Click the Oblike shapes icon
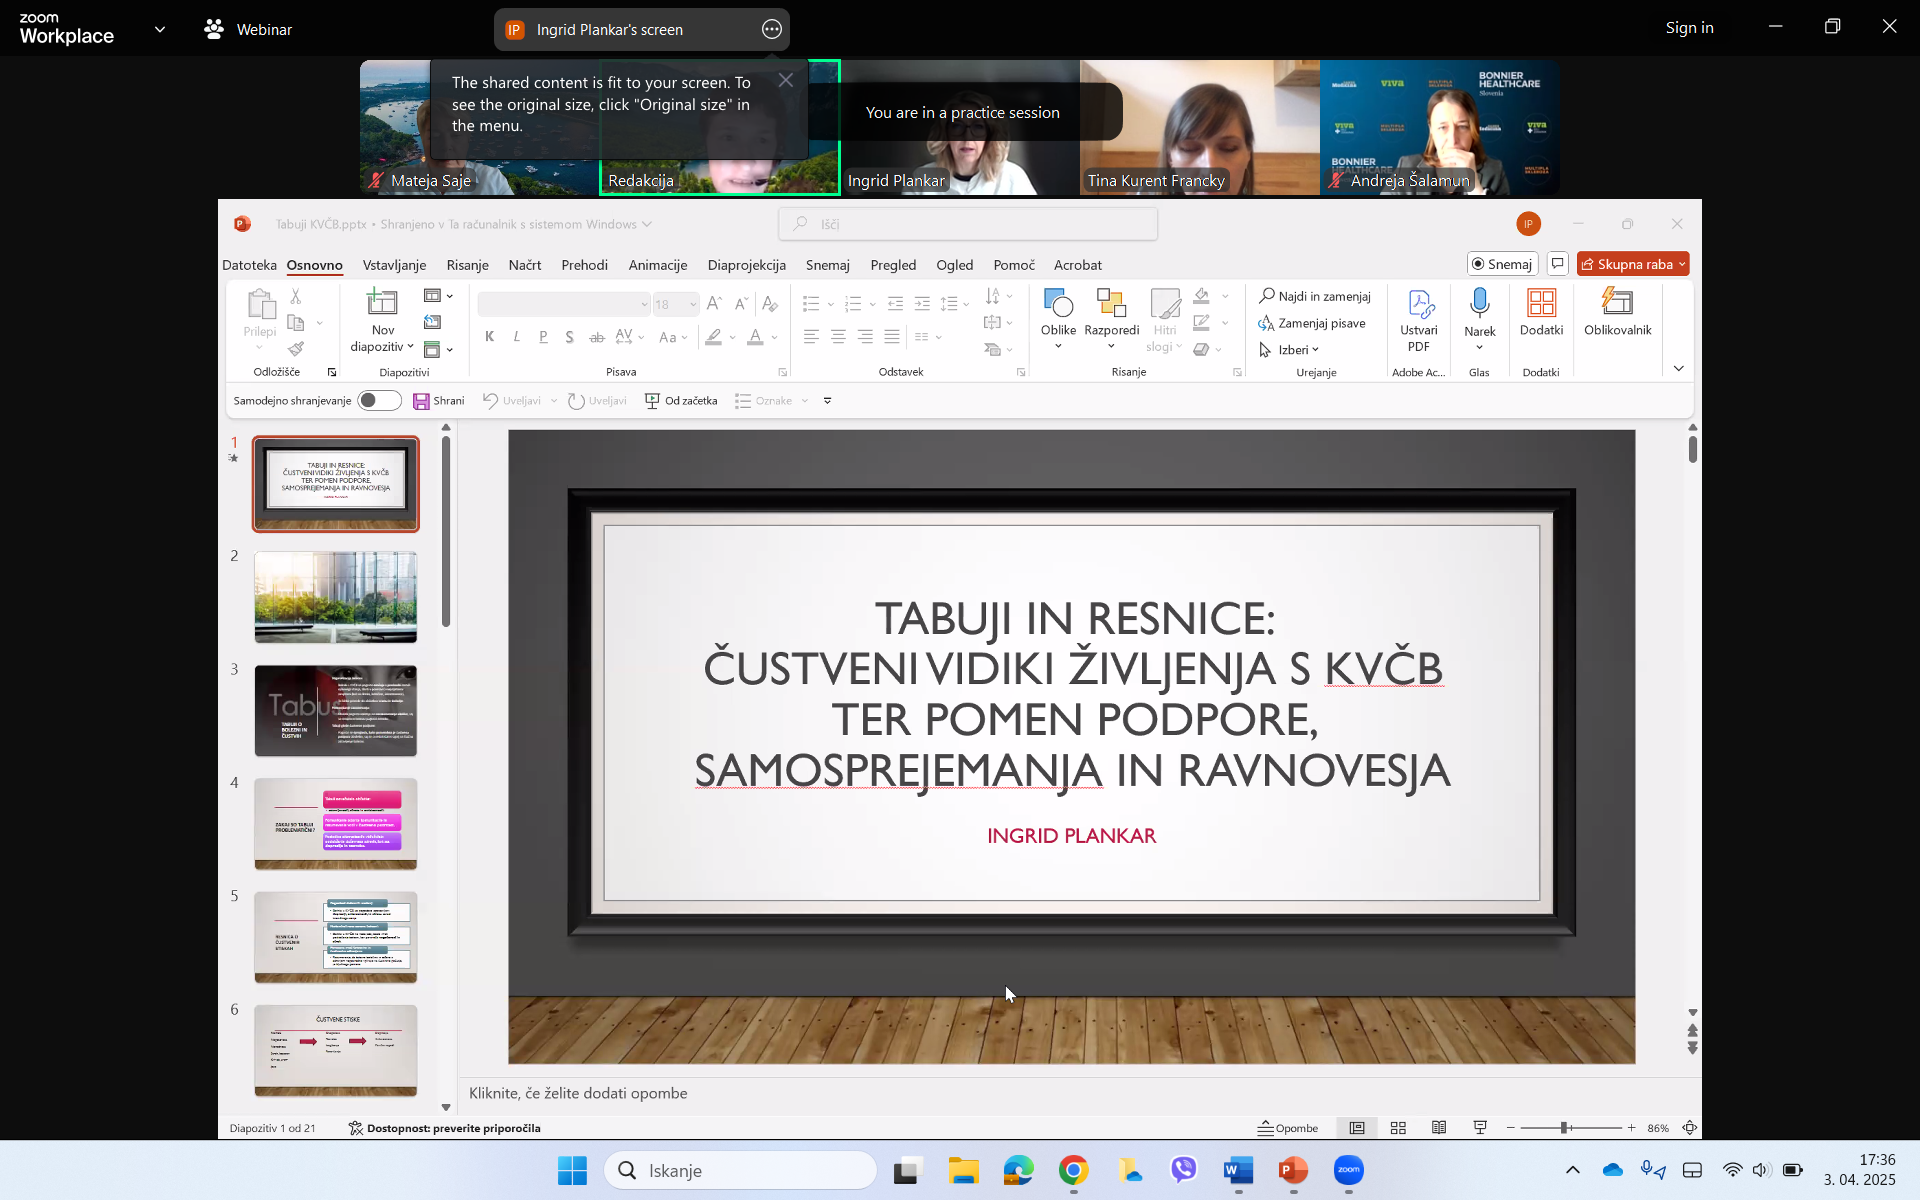Screen dimensions: 1920x1200 [x=1057, y=302]
